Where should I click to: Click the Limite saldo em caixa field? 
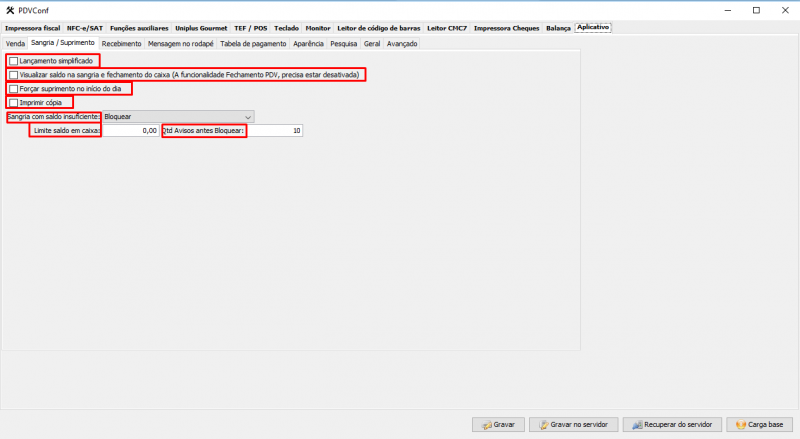pos(130,131)
